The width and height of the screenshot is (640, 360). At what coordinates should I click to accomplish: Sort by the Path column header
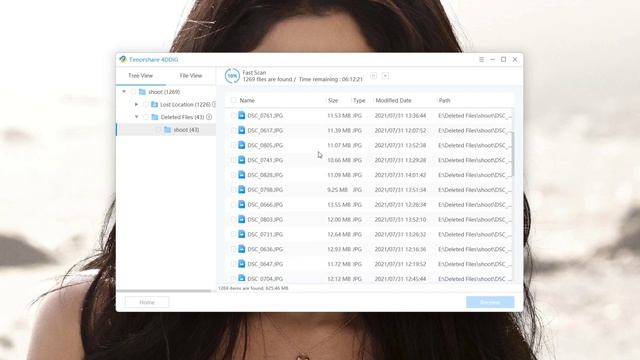(x=444, y=100)
